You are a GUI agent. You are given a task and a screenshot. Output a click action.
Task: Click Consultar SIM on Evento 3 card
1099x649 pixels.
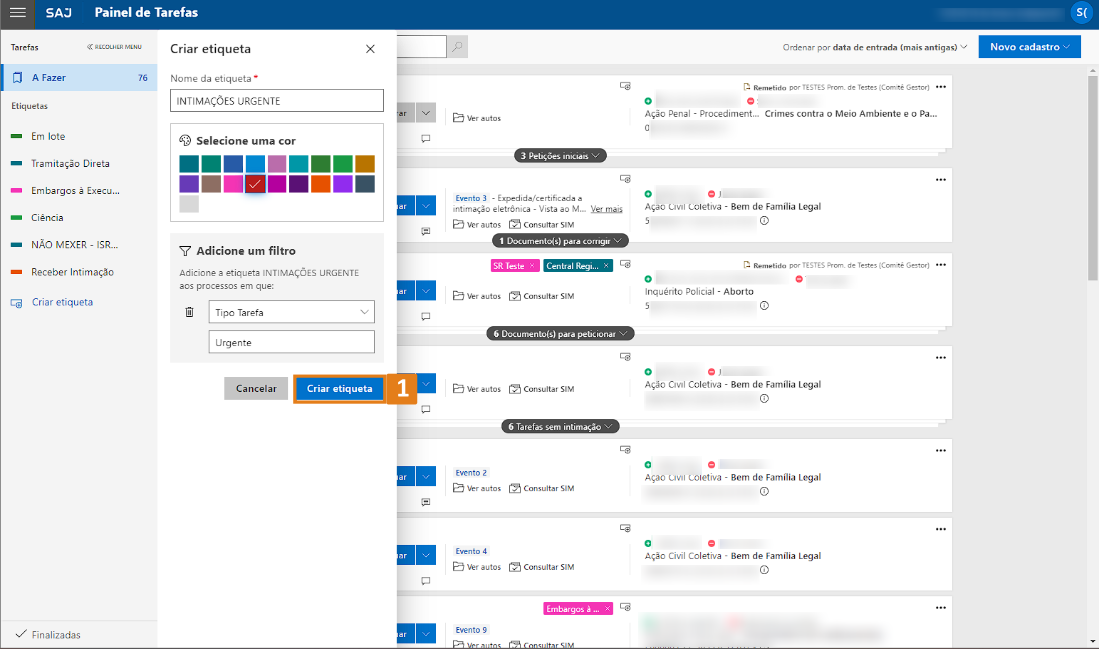point(541,225)
